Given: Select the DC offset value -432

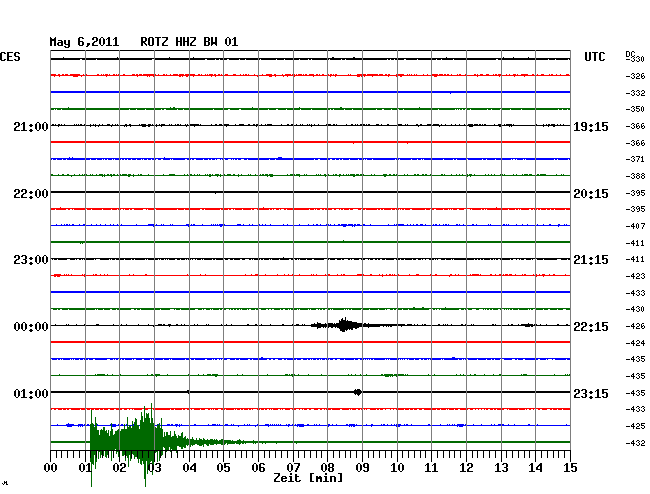Looking at the screenshot, I should (635, 443).
